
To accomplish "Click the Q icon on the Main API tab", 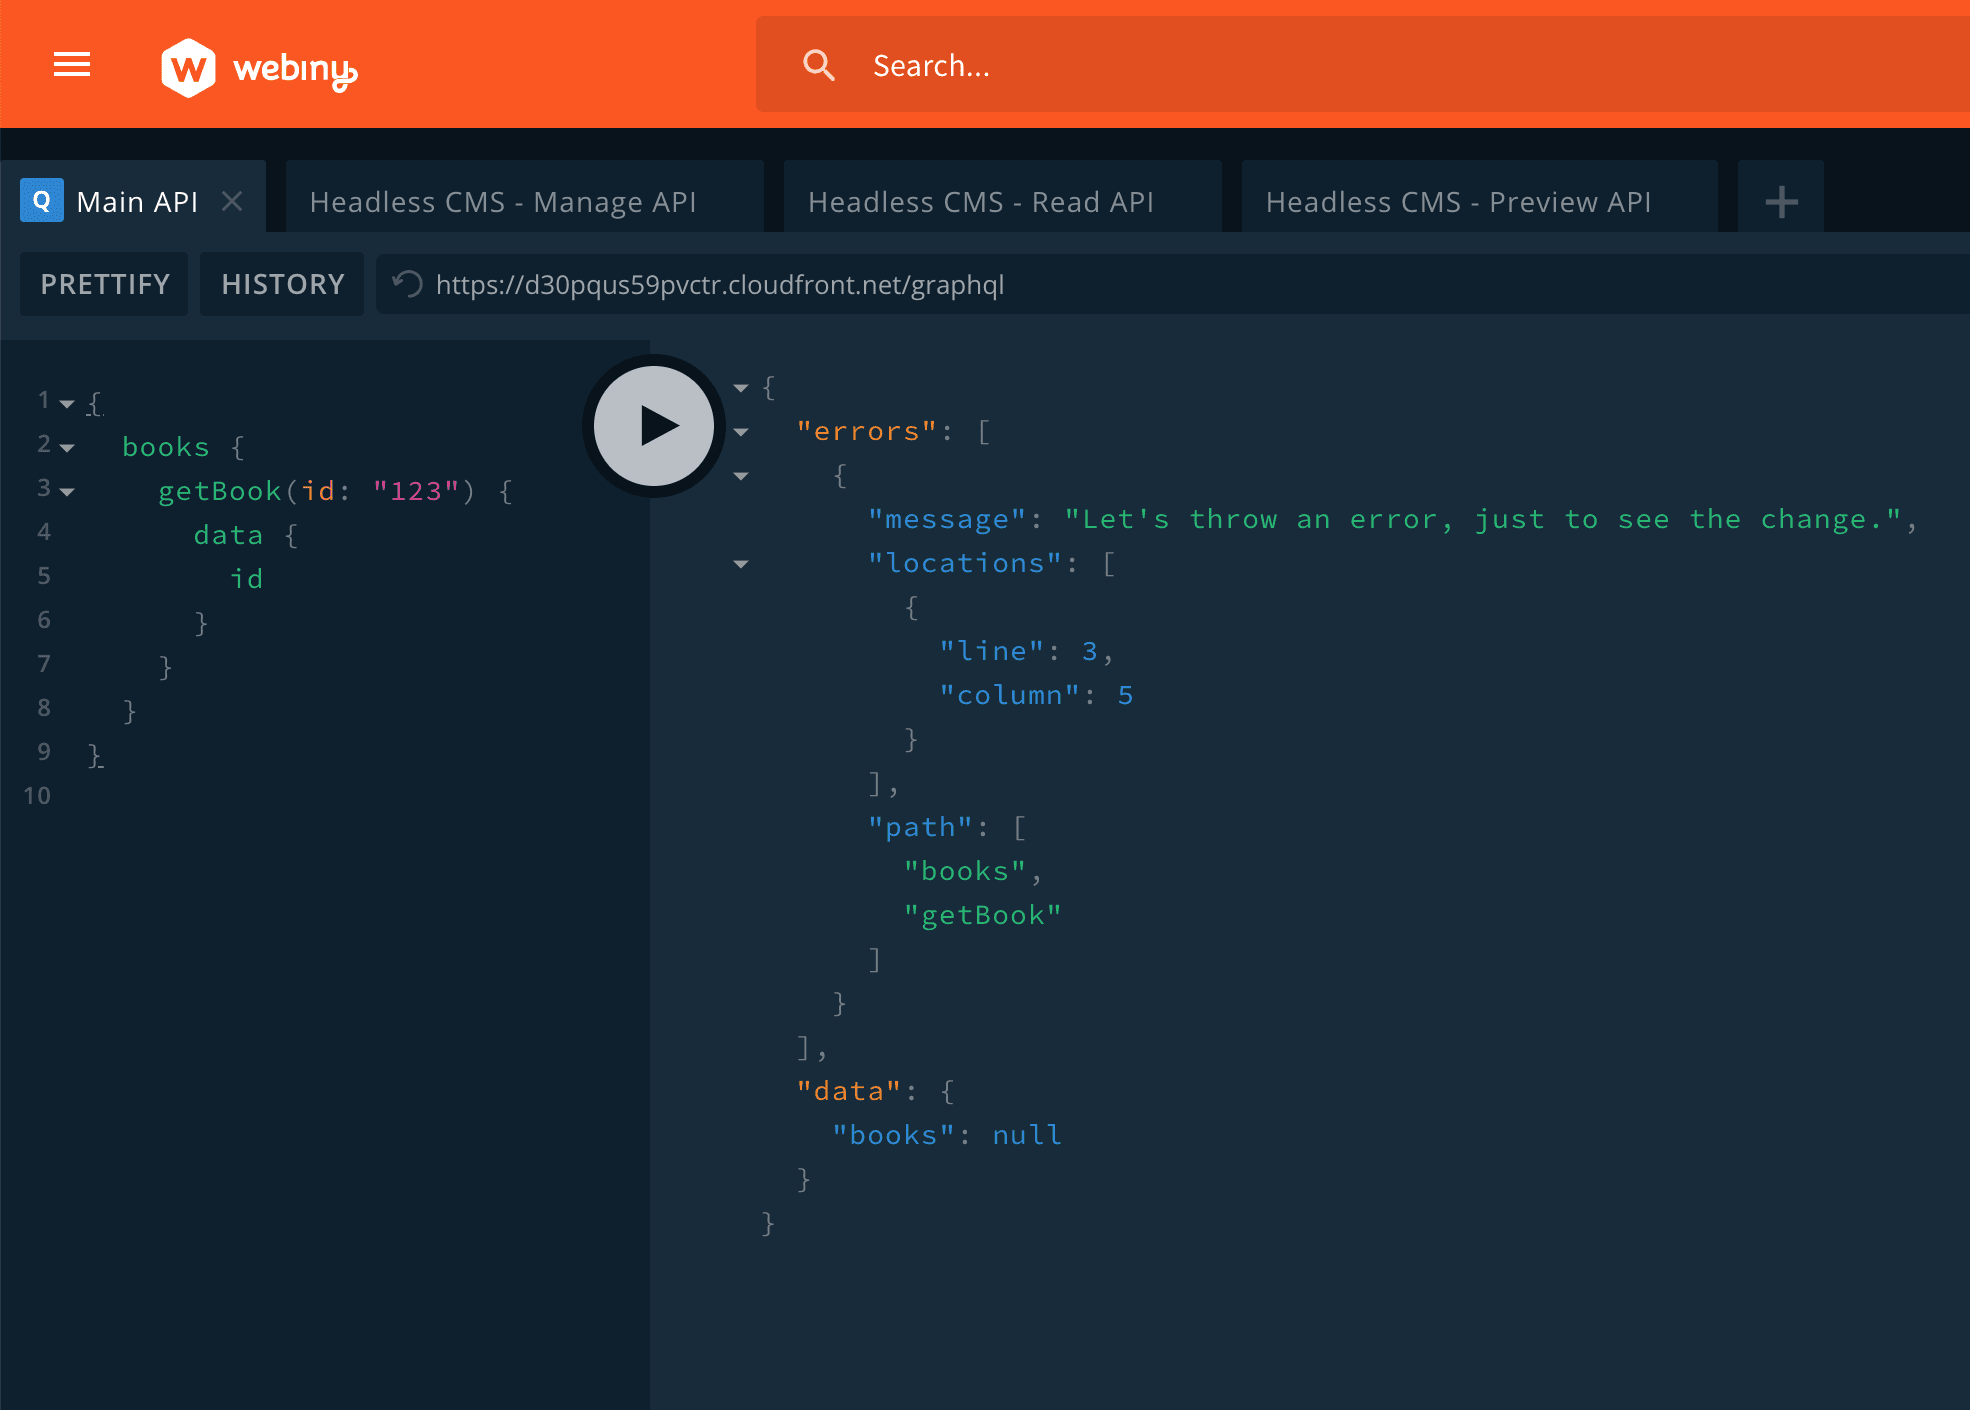I will point(42,201).
